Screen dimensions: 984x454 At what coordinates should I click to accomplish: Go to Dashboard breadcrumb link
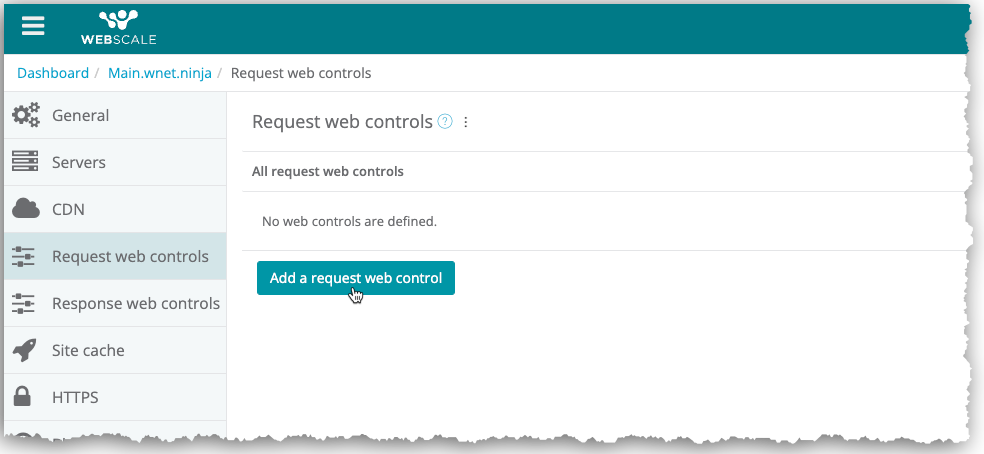point(53,73)
